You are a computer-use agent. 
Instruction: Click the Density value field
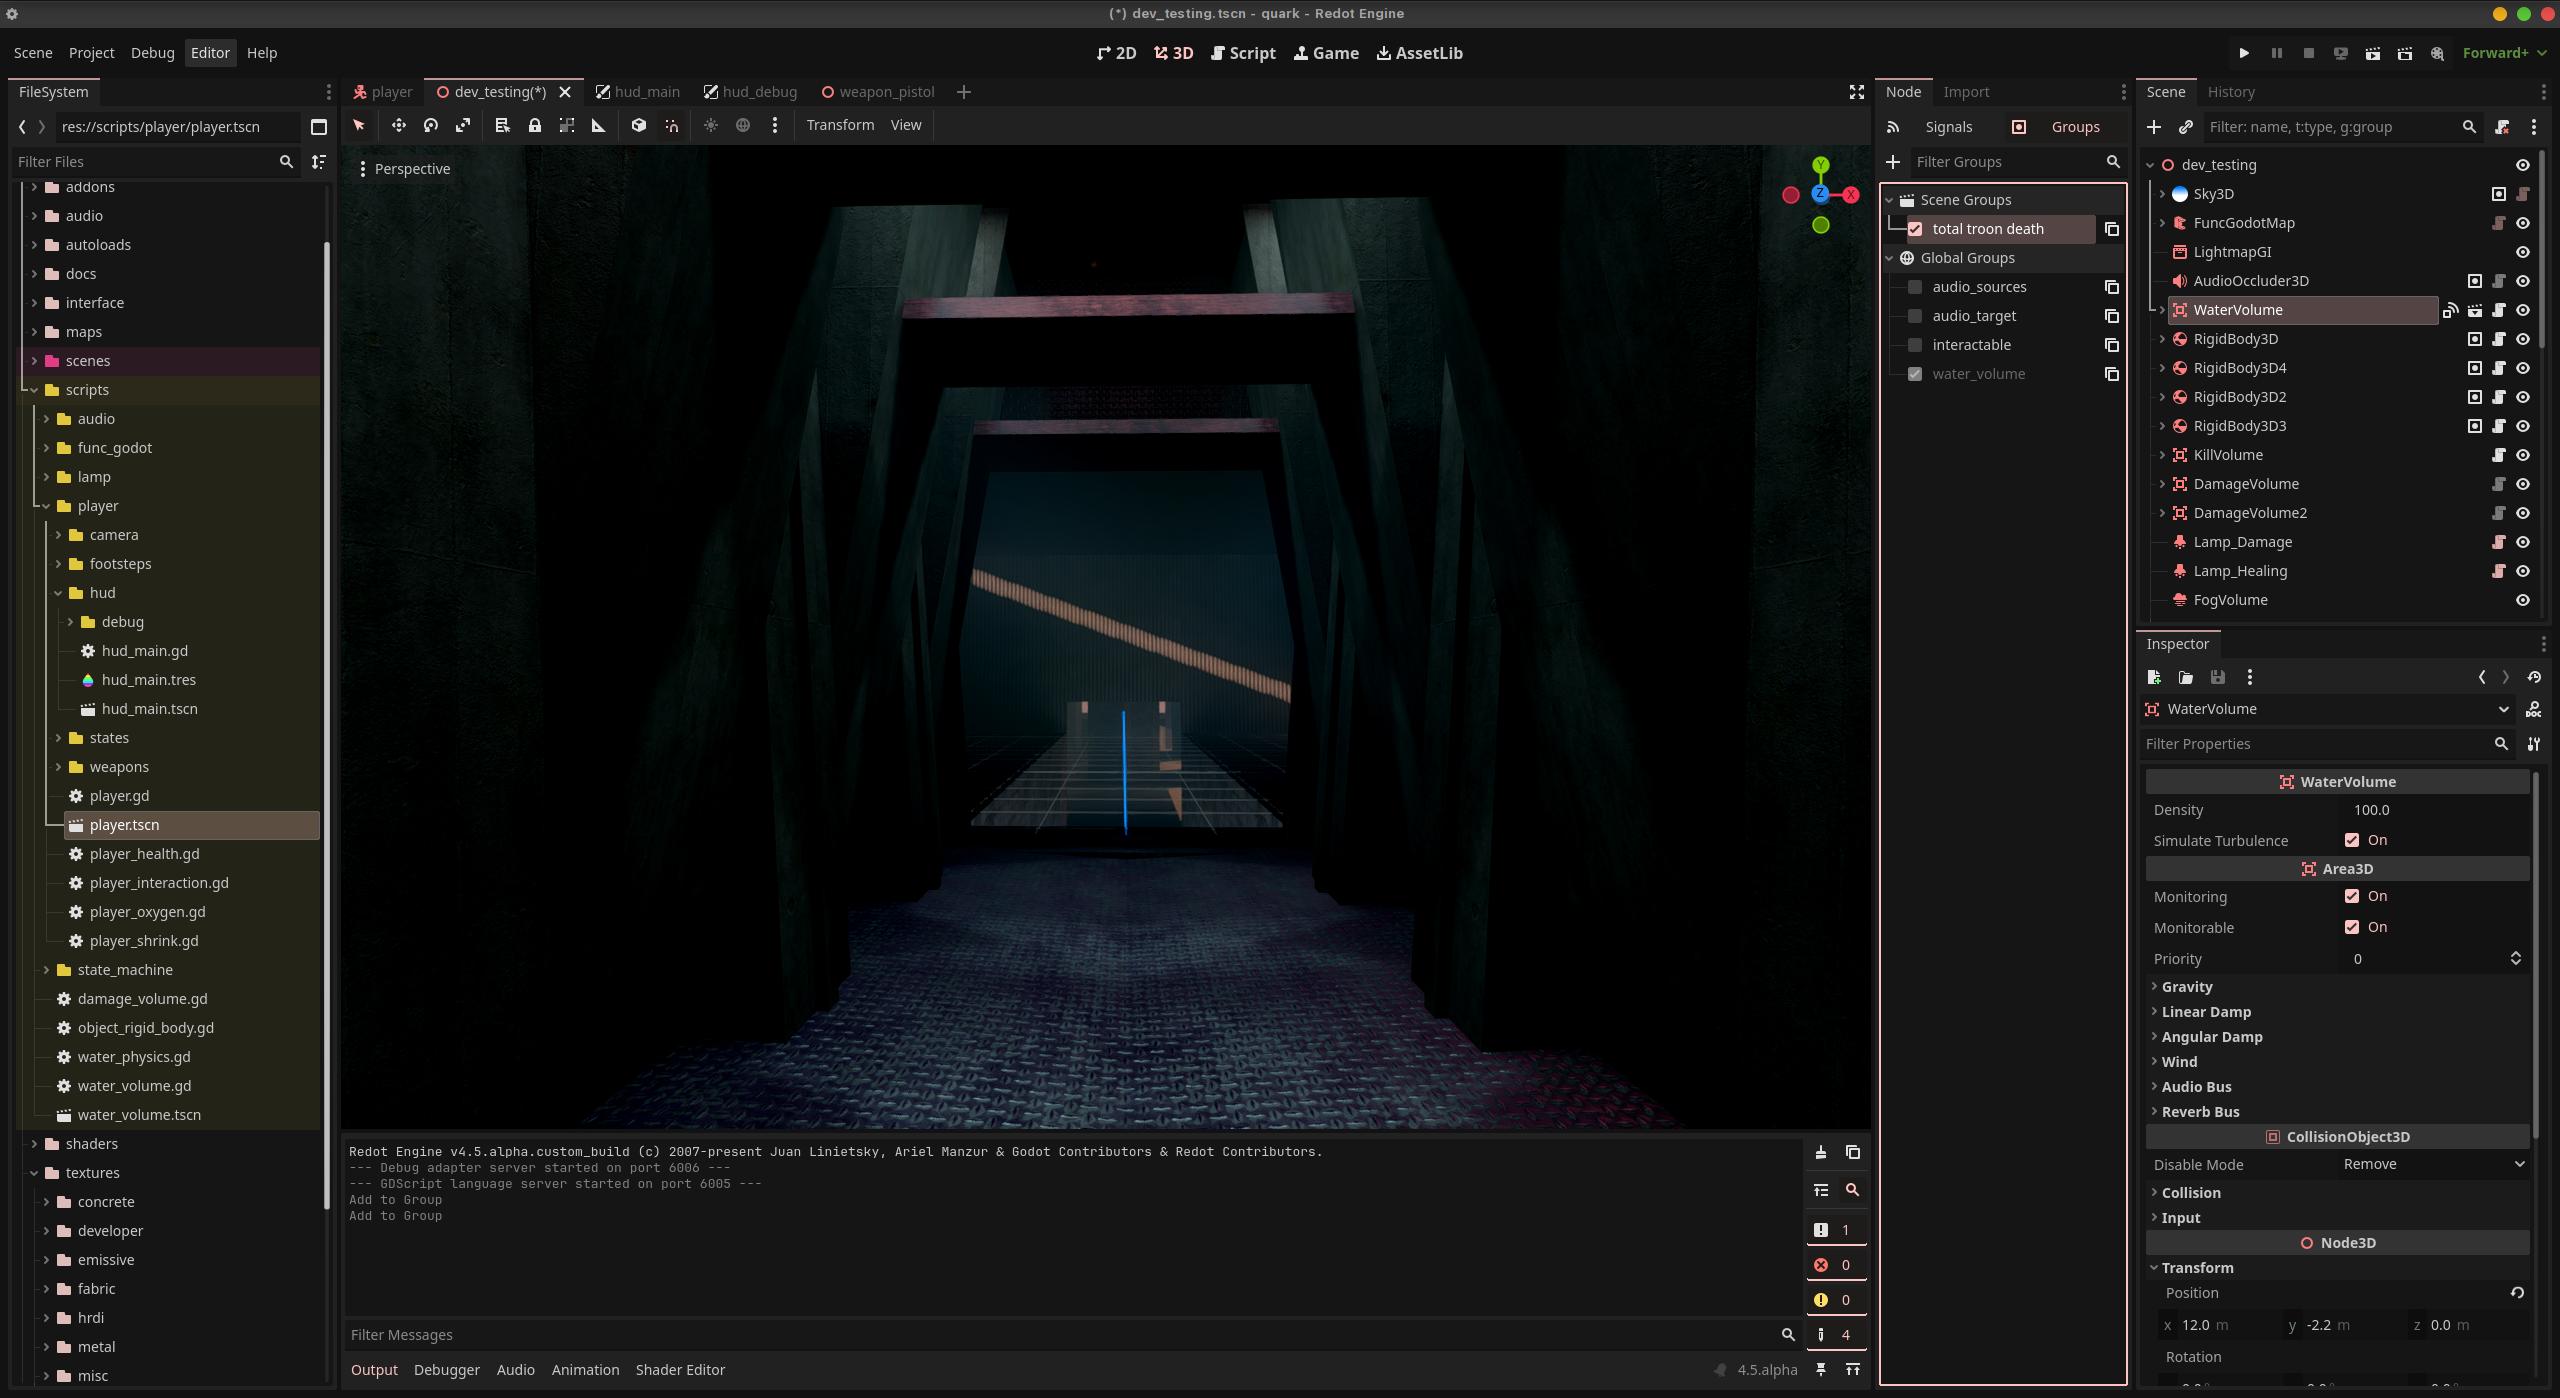coord(2436,810)
